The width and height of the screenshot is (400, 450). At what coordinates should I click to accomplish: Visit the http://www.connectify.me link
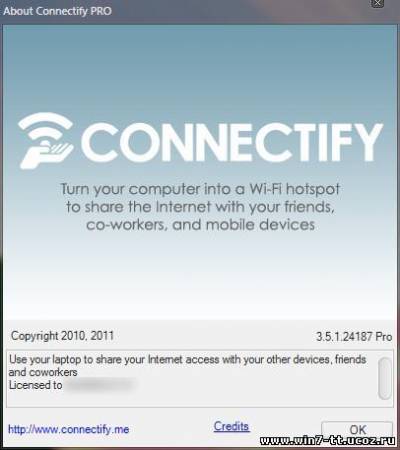(69, 429)
